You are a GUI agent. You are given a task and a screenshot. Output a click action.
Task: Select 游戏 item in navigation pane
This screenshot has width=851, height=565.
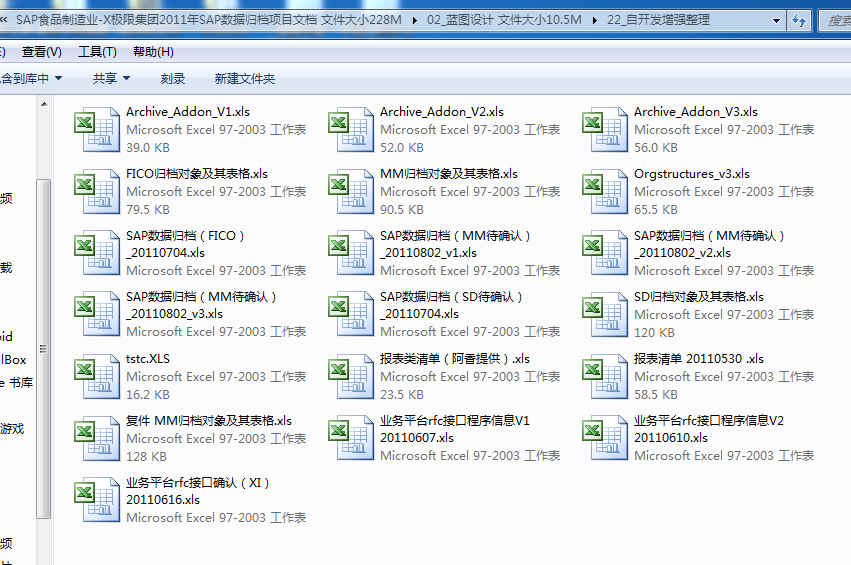(12, 429)
